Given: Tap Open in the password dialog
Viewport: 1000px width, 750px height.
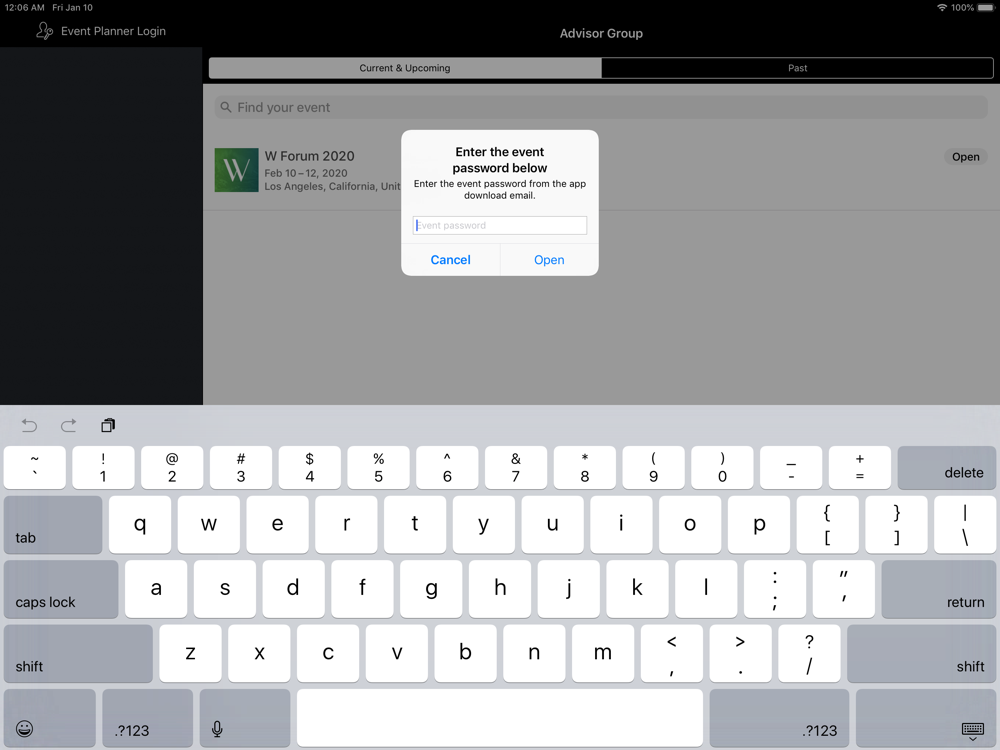Looking at the screenshot, I should point(549,260).
